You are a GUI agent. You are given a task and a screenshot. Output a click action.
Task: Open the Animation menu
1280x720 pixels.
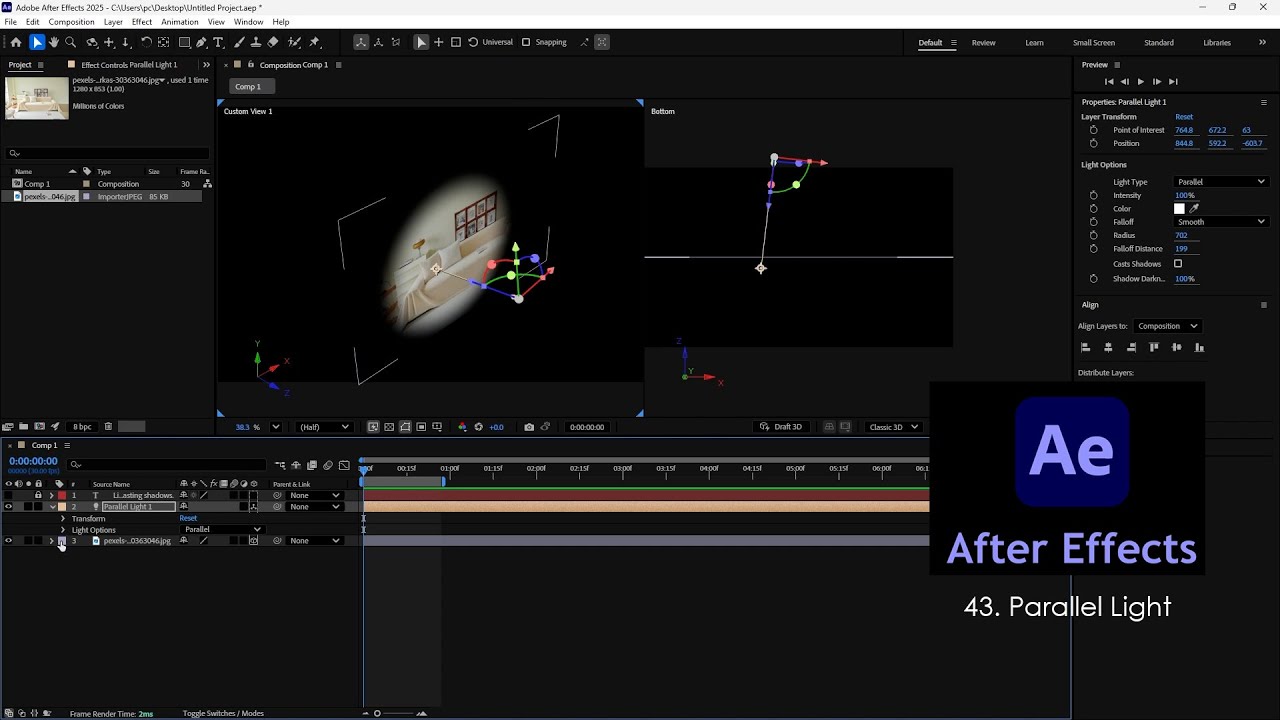click(180, 22)
